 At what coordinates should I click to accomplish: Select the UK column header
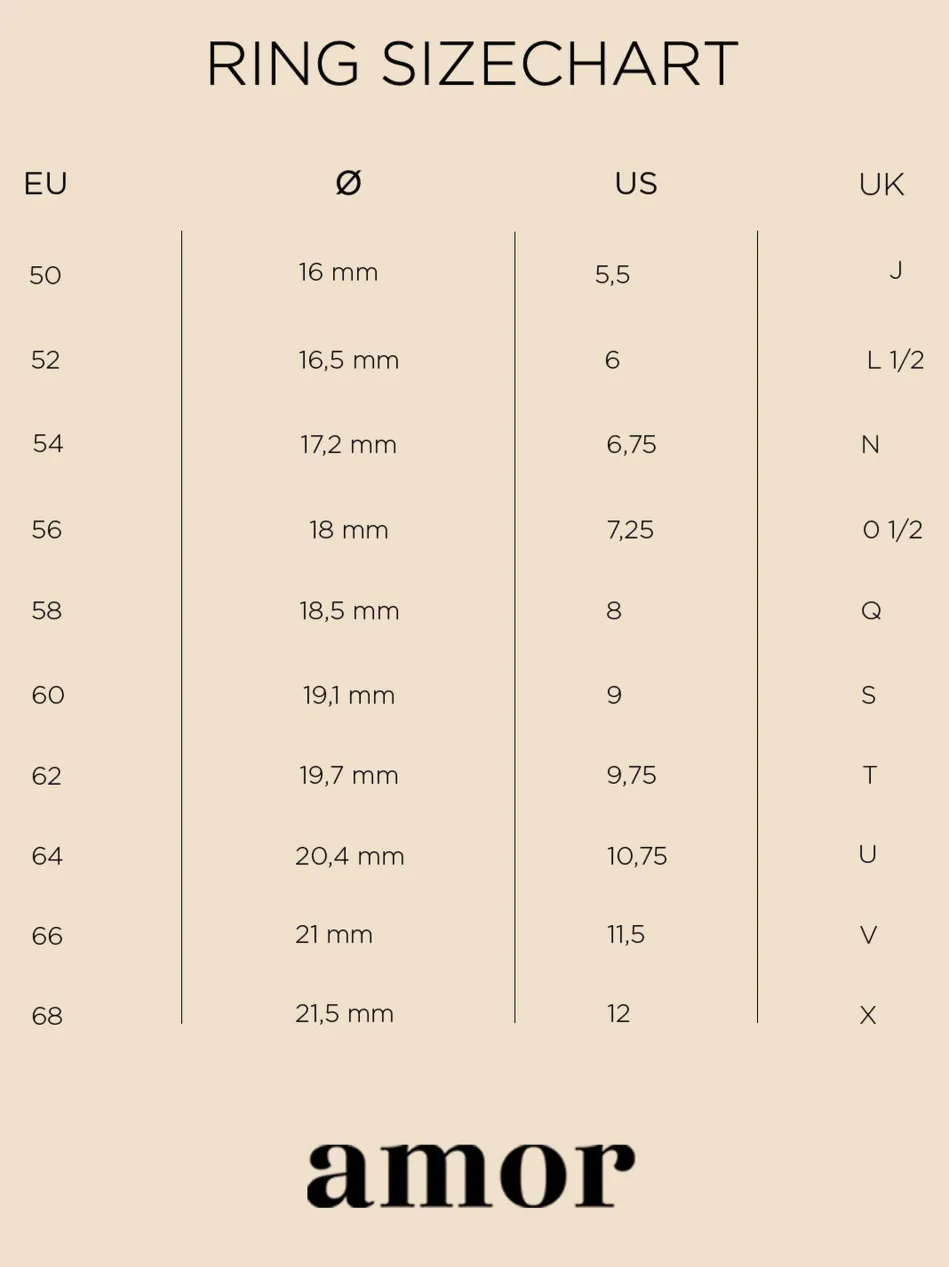881,185
